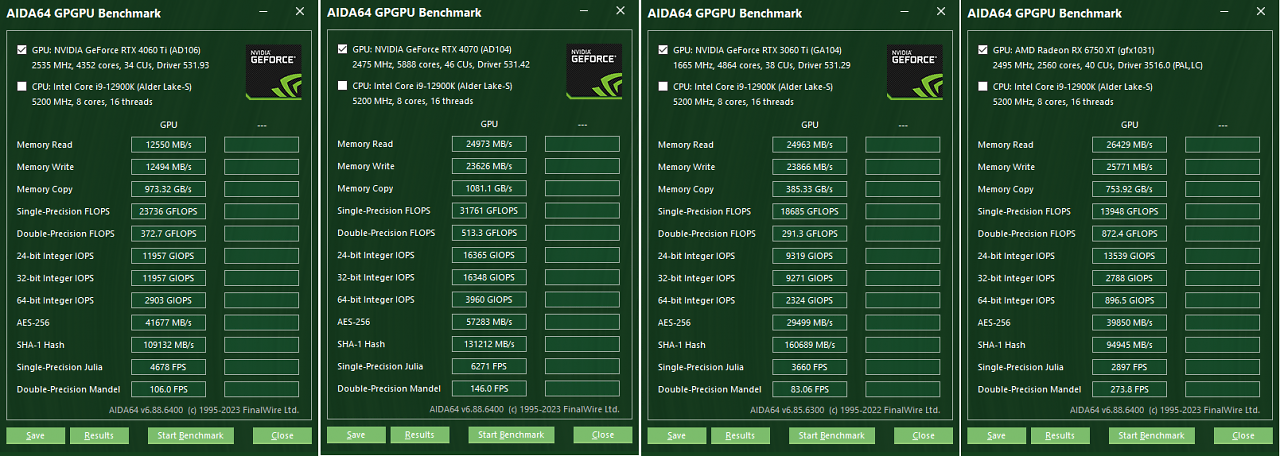This screenshot has width=1280, height=456.
Task: Minimize the RX 6750 XT benchmark window
Action: pyautogui.click(x=1223, y=12)
